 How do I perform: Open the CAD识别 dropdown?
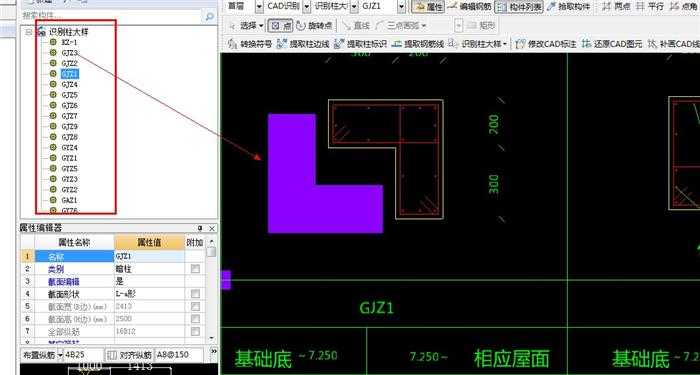(x=307, y=7)
